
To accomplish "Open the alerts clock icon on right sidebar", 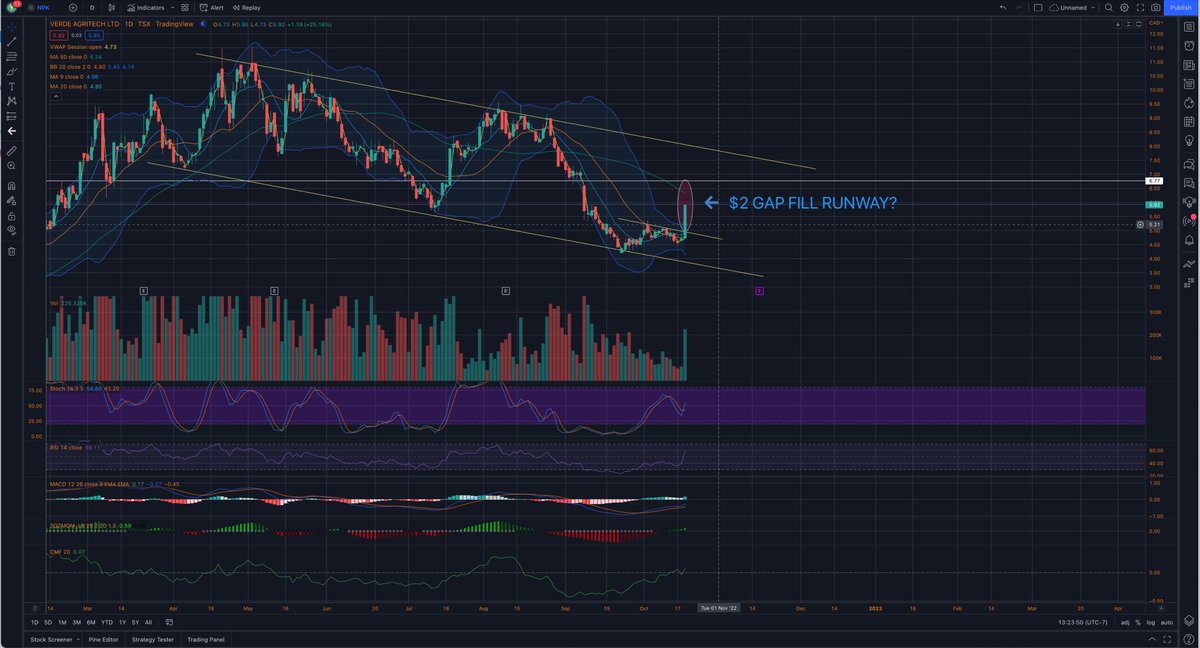I will point(1190,45).
